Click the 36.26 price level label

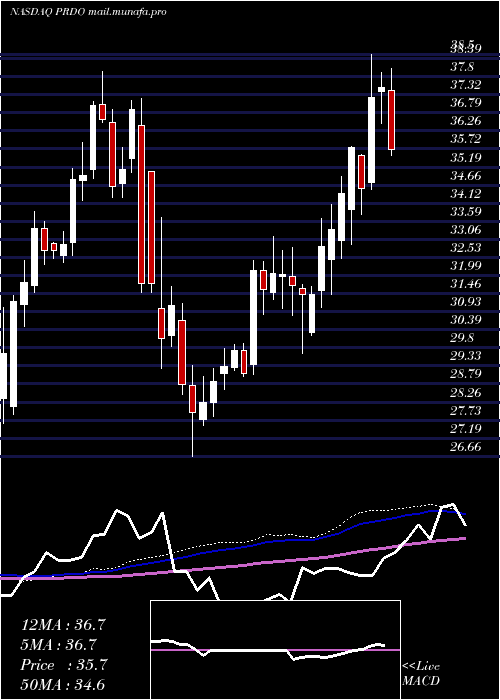pyautogui.click(x=466, y=121)
